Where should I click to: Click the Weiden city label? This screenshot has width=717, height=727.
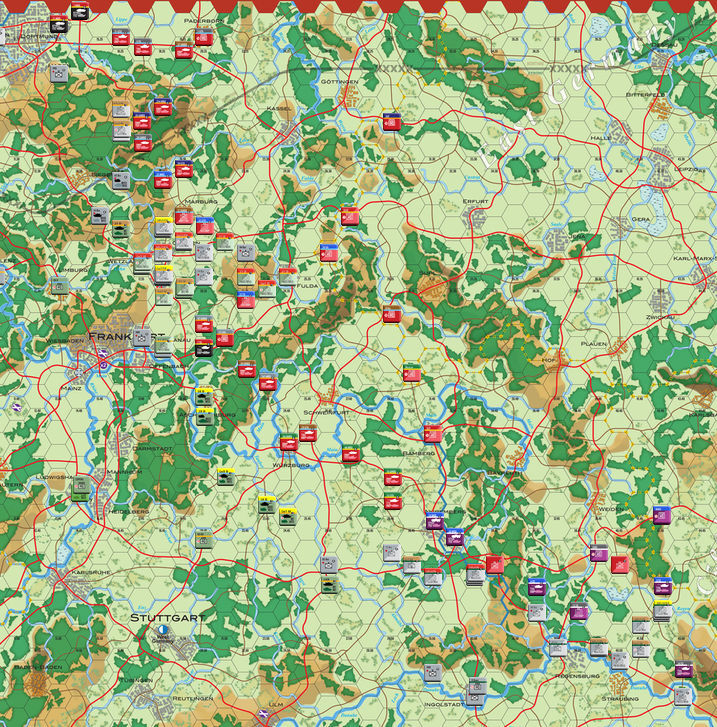pyautogui.click(x=611, y=509)
